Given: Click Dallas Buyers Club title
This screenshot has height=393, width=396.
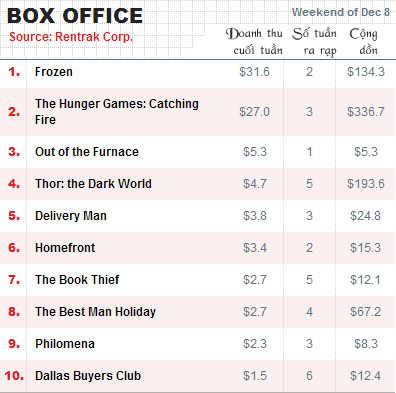Looking at the screenshot, I should 88,376.
